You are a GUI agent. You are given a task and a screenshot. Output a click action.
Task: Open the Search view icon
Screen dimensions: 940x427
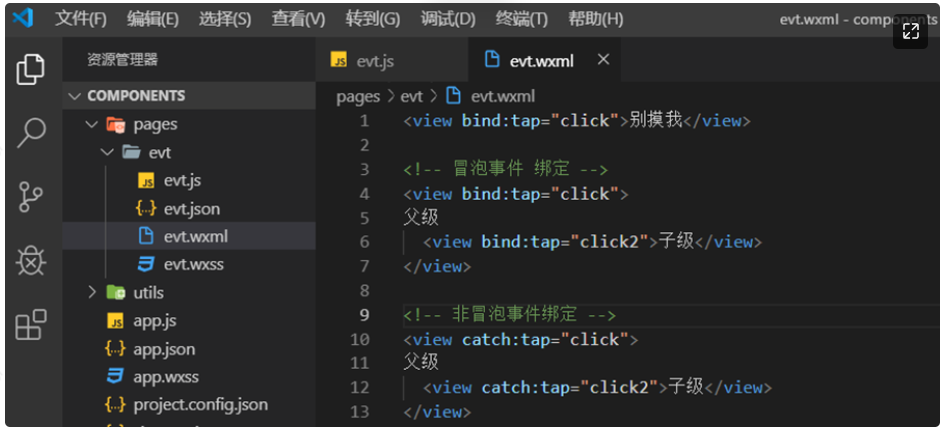tap(31, 133)
